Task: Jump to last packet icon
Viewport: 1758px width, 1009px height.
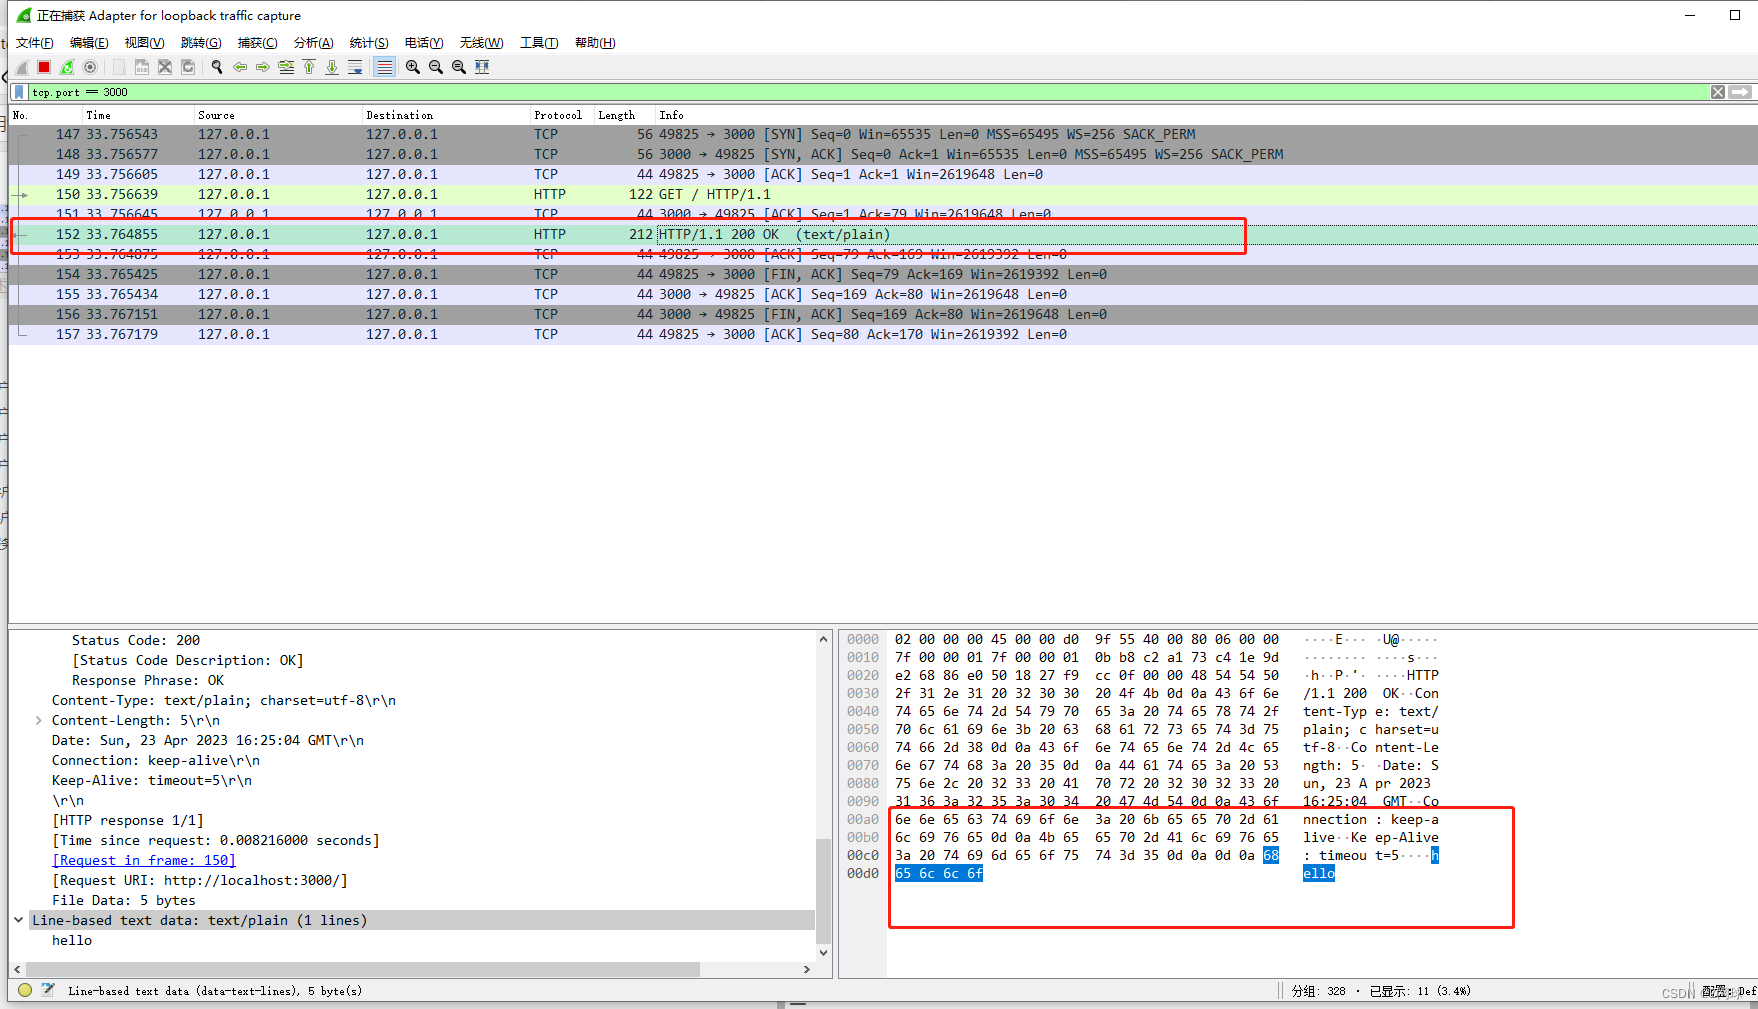Action: point(332,67)
